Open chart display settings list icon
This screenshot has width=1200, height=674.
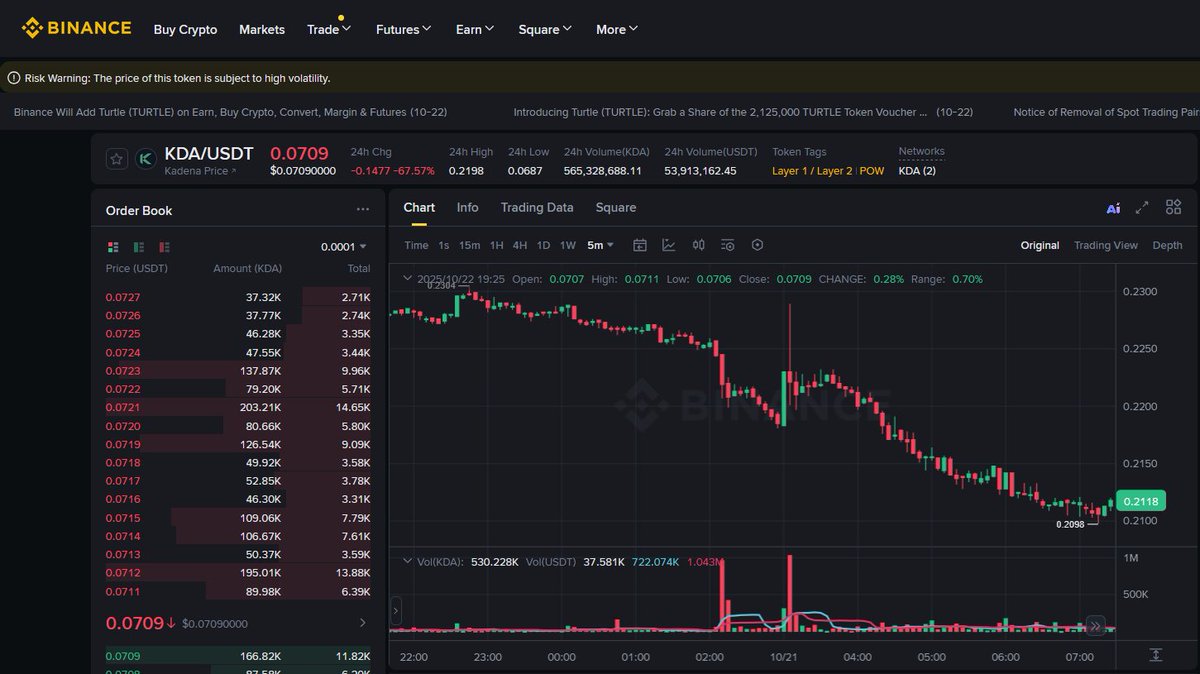pos(728,245)
